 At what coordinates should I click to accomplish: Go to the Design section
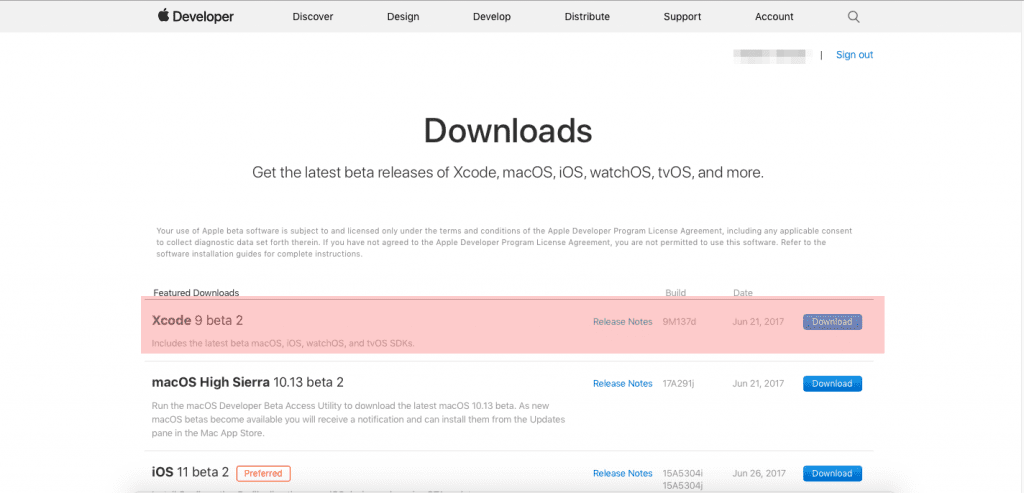click(x=402, y=17)
